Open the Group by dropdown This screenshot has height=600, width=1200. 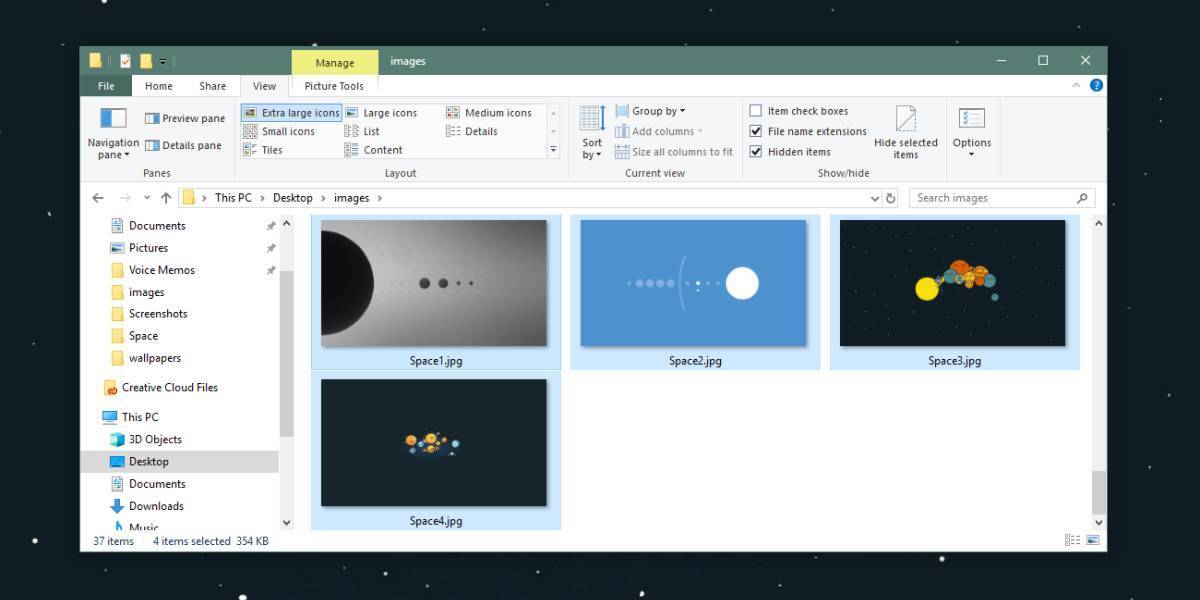[x=652, y=110]
